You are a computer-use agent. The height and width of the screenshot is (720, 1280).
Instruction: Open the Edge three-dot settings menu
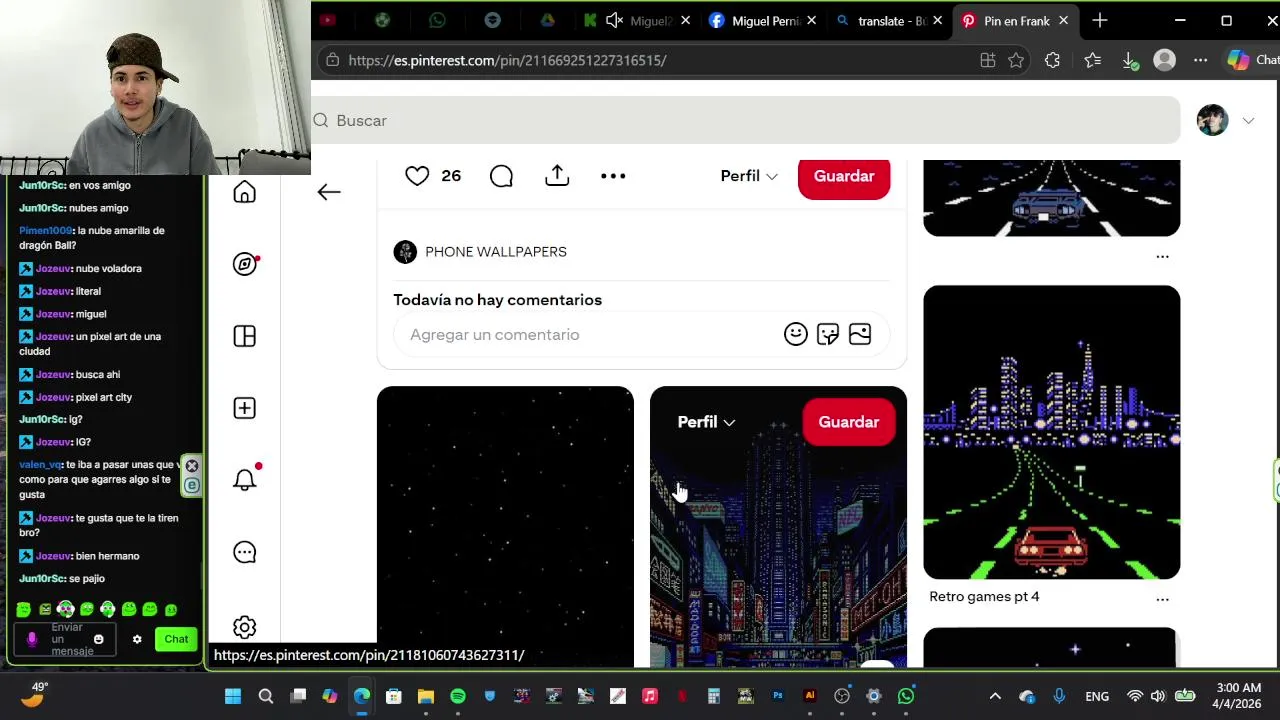point(1200,60)
